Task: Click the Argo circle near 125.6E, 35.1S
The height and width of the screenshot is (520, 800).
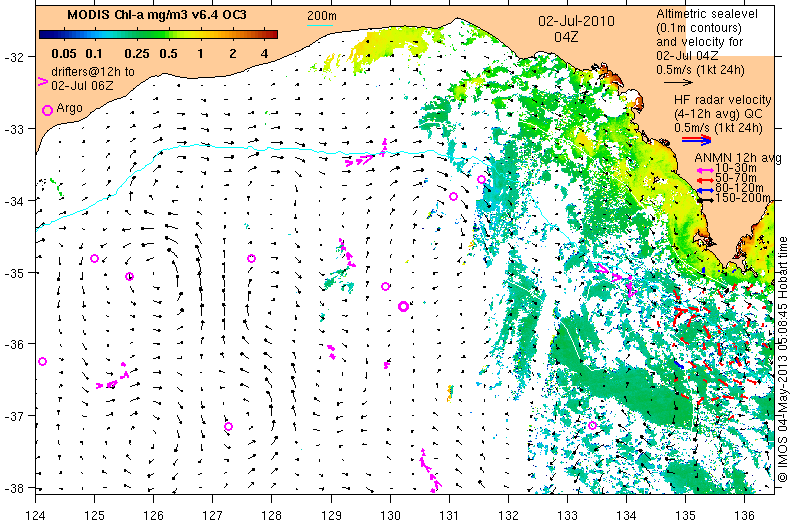Action: (x=130, y=277)
